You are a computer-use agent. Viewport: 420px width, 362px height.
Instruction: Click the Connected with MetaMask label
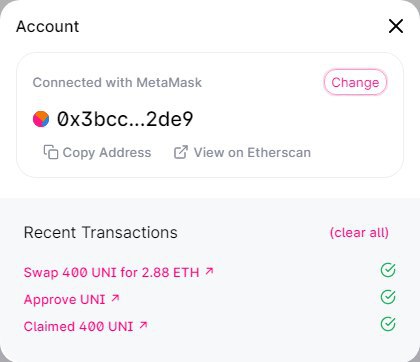(117, 82)
